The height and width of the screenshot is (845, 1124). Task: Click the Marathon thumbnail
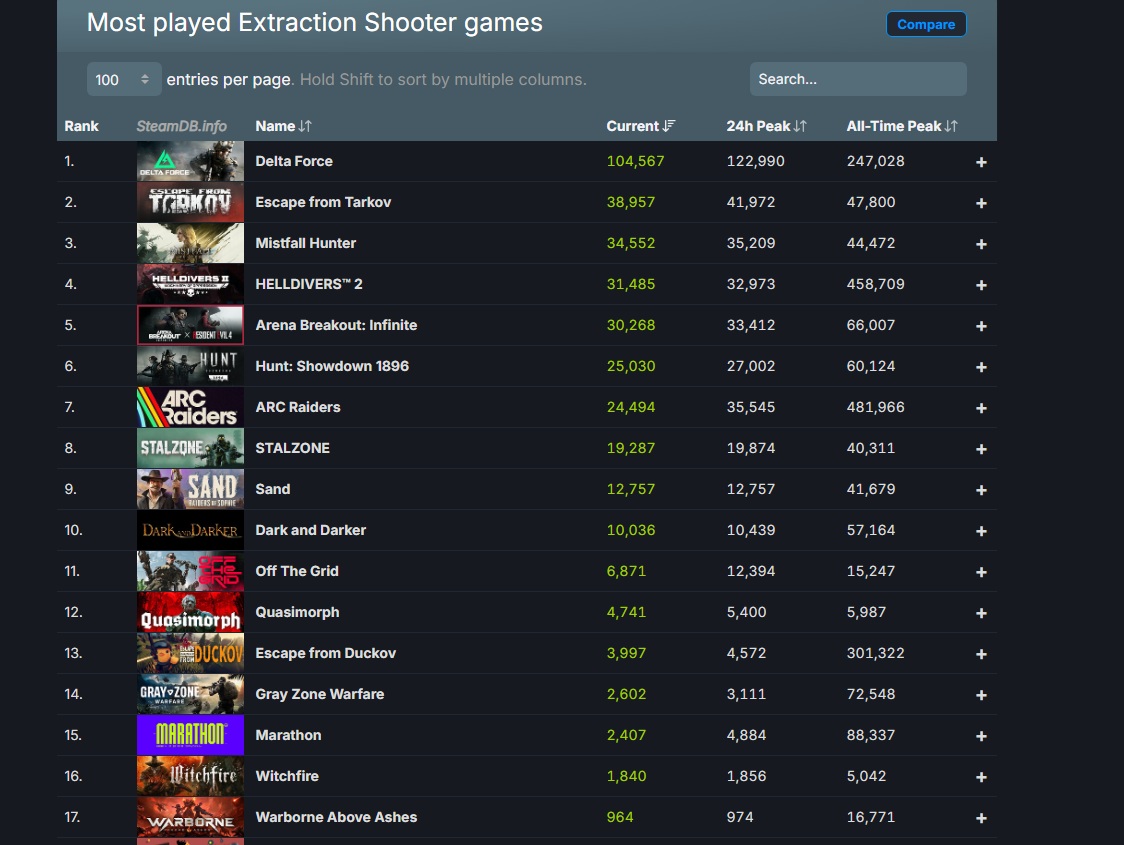tap(190, 735)
